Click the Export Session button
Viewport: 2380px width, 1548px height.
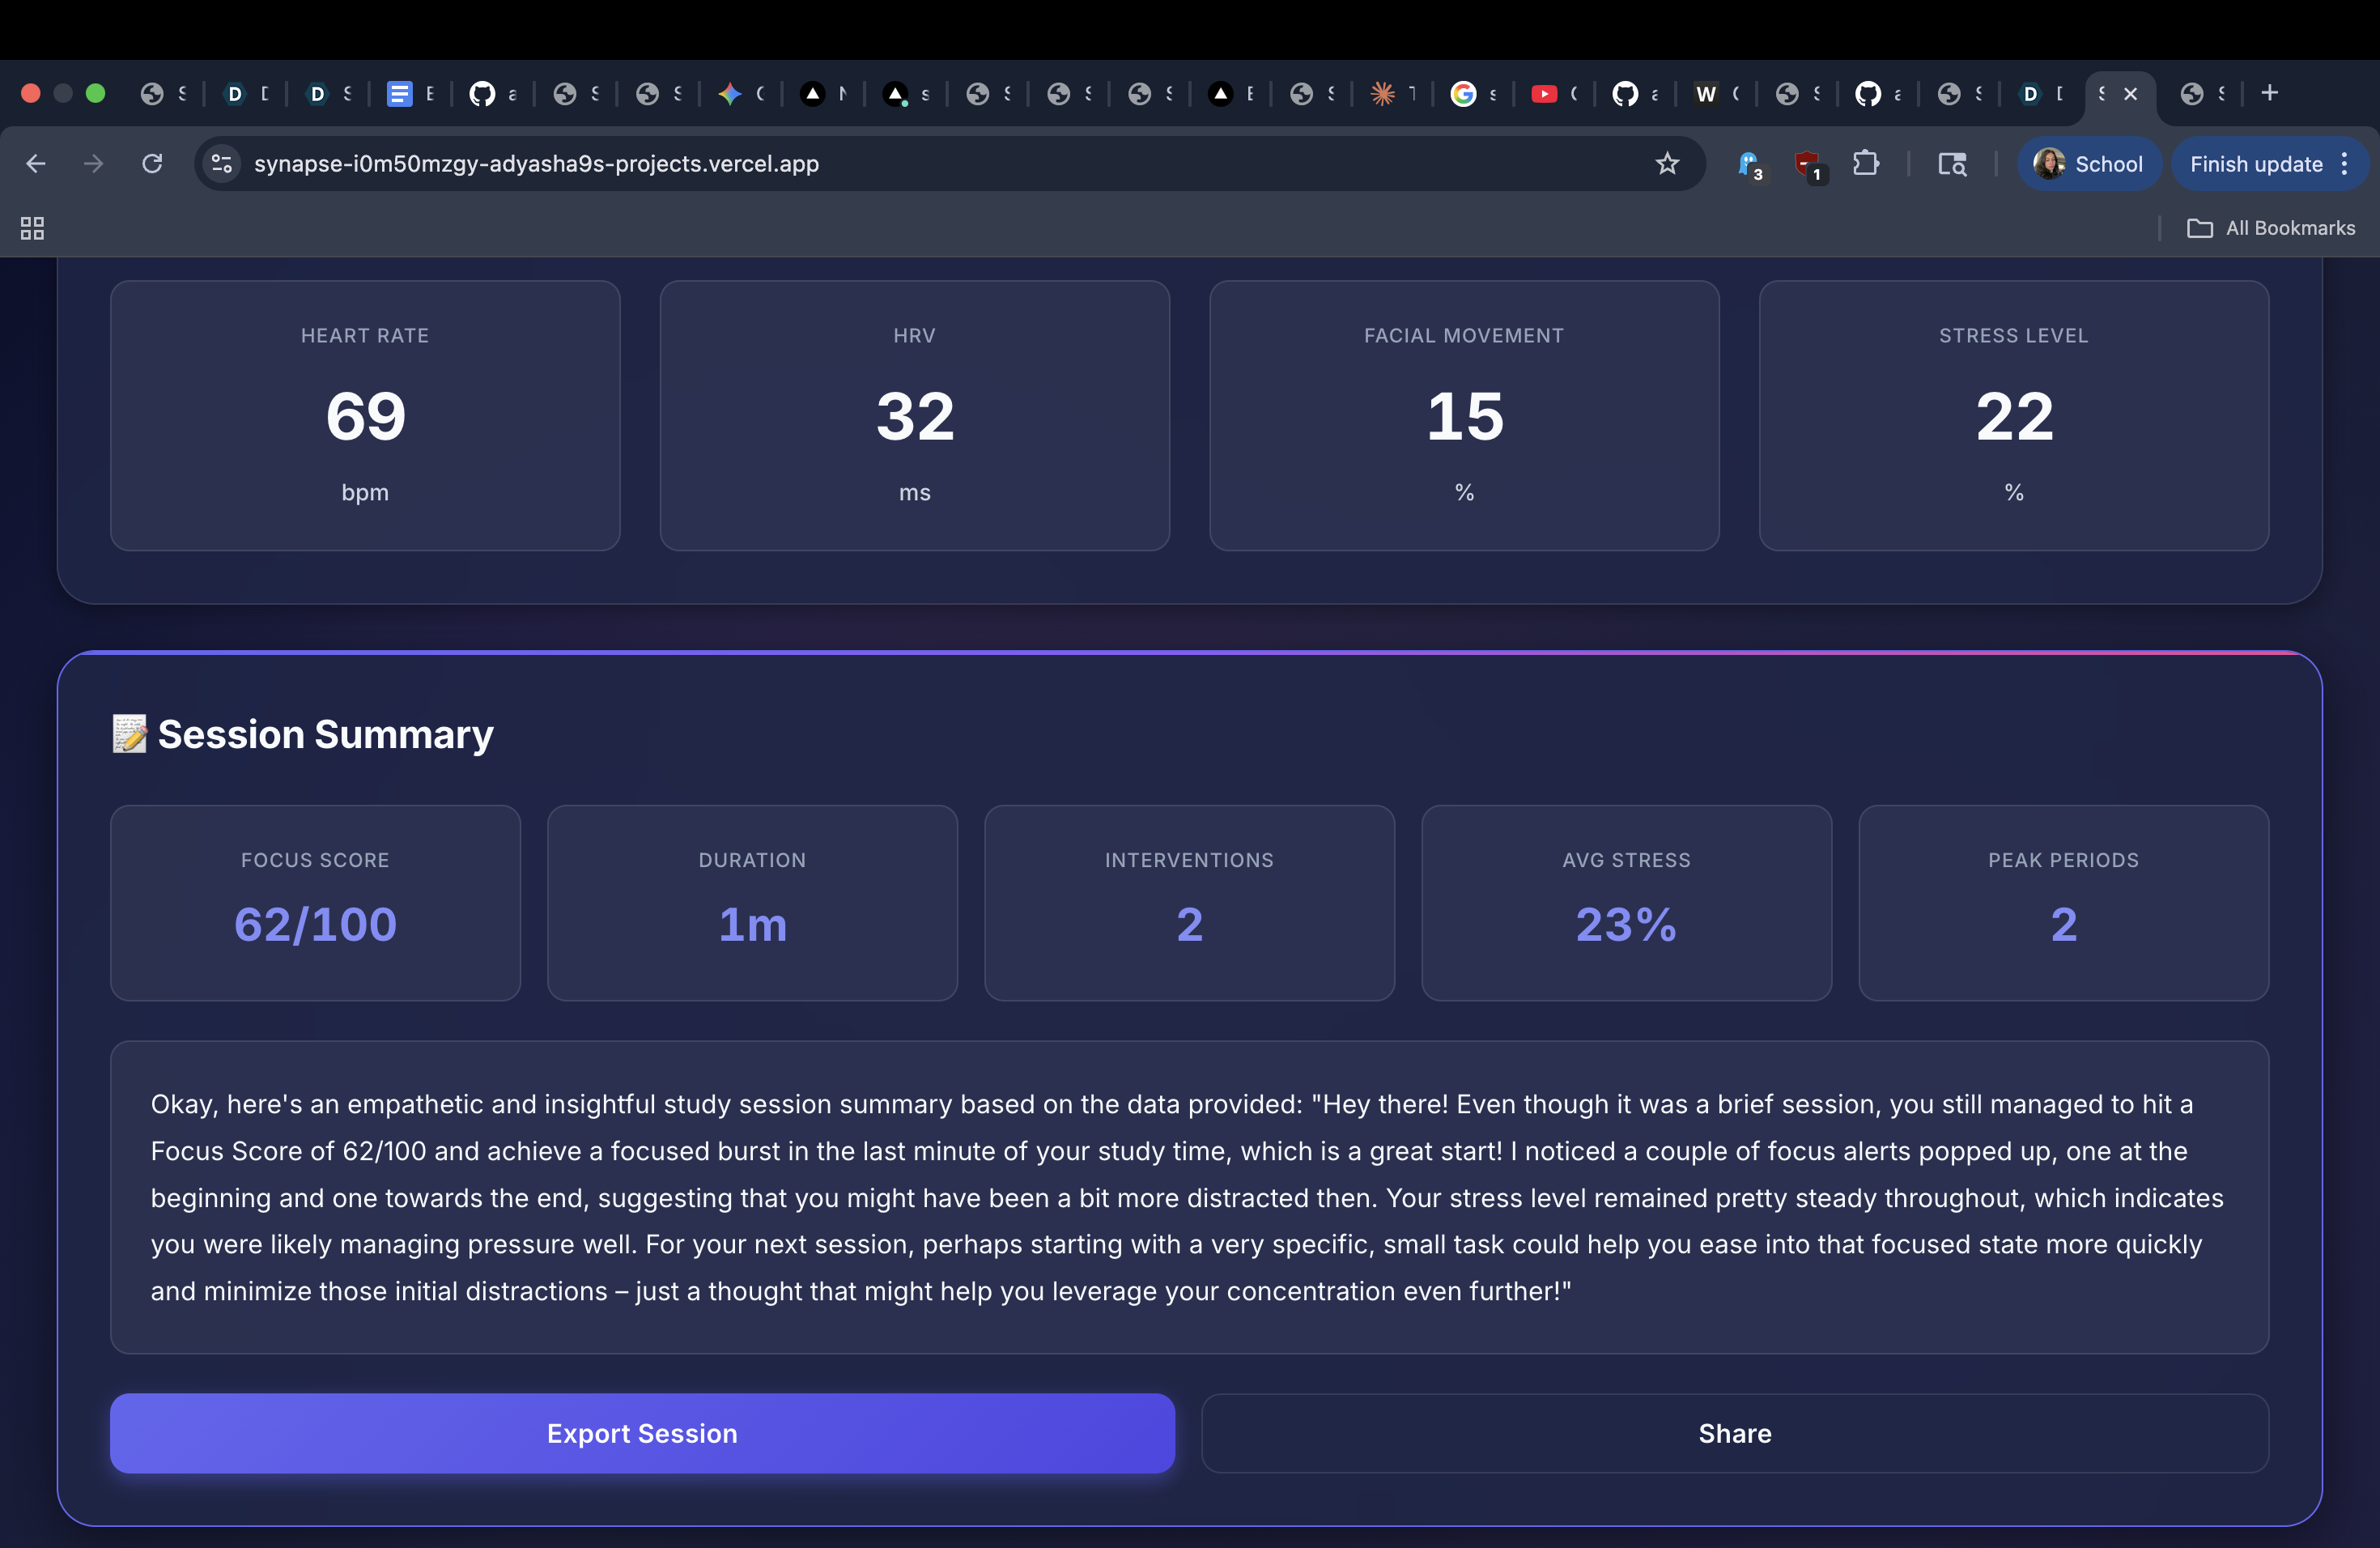coord(642,1432)
